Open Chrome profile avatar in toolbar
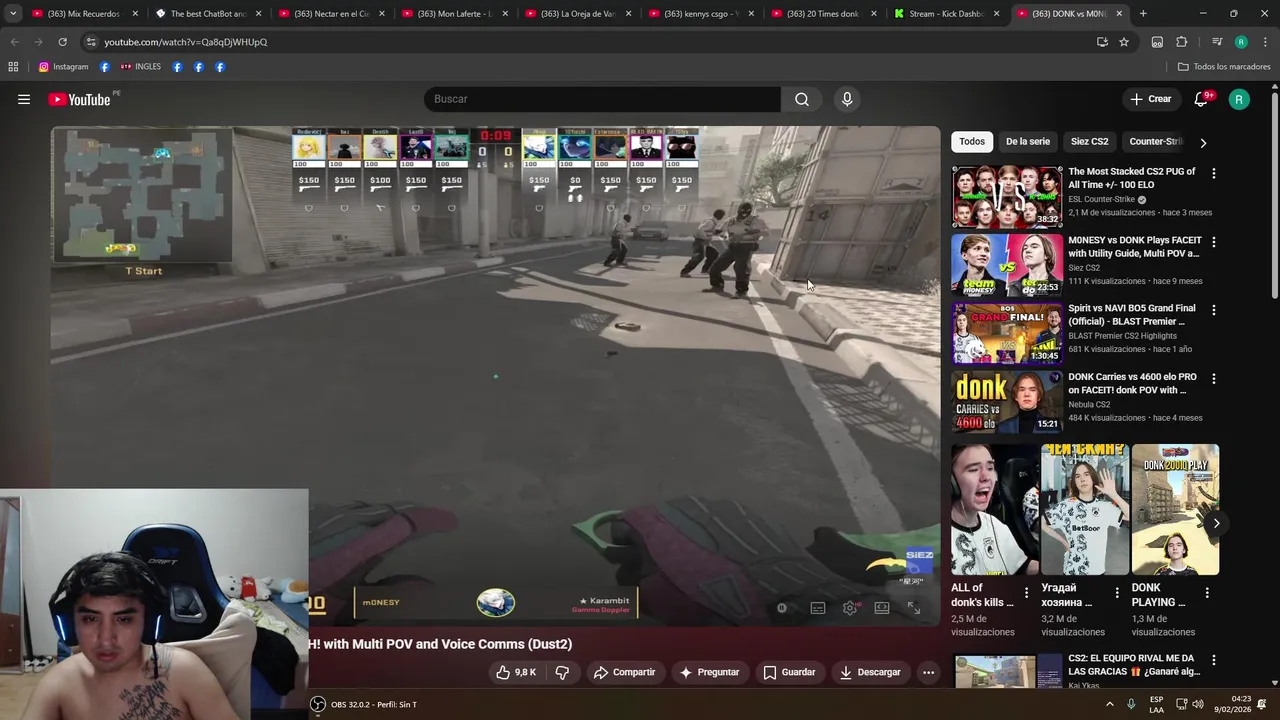 coord(1241,42)
